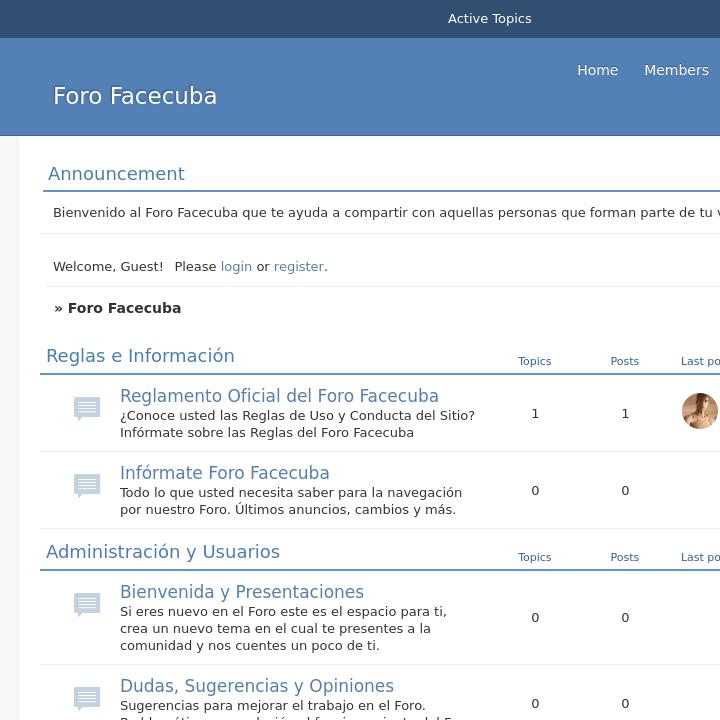Click Reglamento Oficial forum description text
This screenshot has height=720, width=720.
pyautogui.click(x=297, y=424)
